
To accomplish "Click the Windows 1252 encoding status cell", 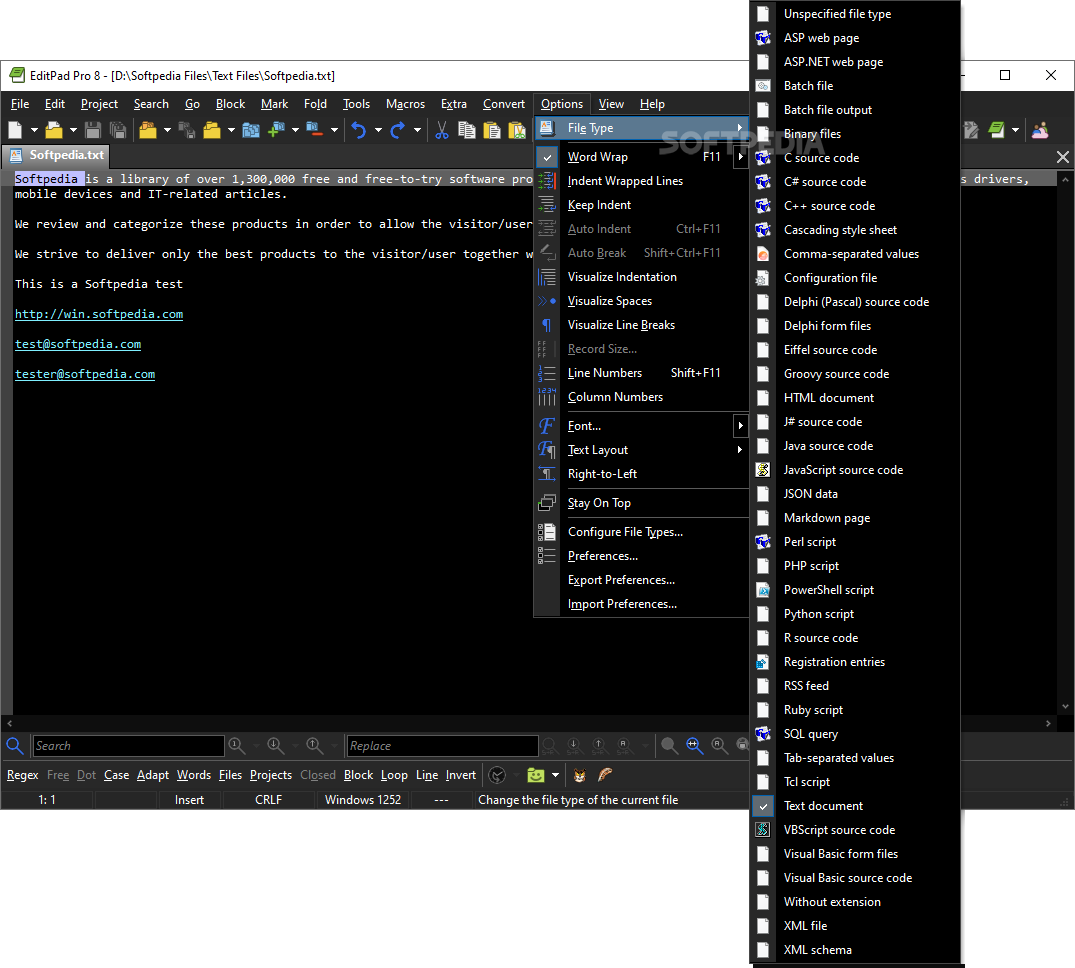I will [x=363, y=800].
